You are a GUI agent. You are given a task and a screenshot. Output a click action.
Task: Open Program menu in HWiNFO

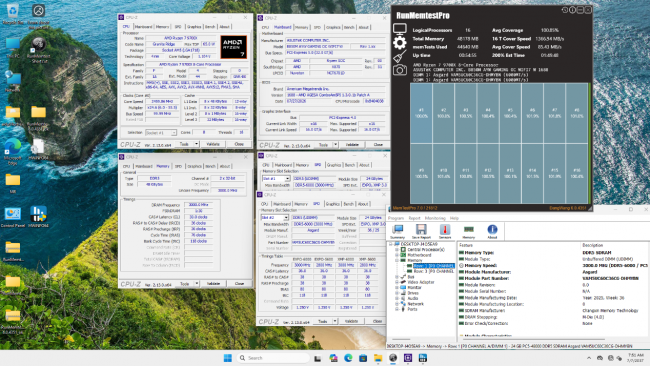396,218
